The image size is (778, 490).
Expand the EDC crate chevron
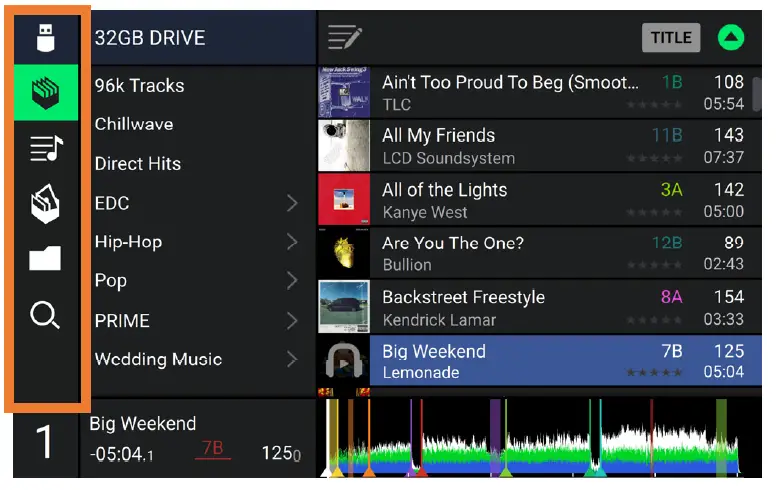click(292, 203)
